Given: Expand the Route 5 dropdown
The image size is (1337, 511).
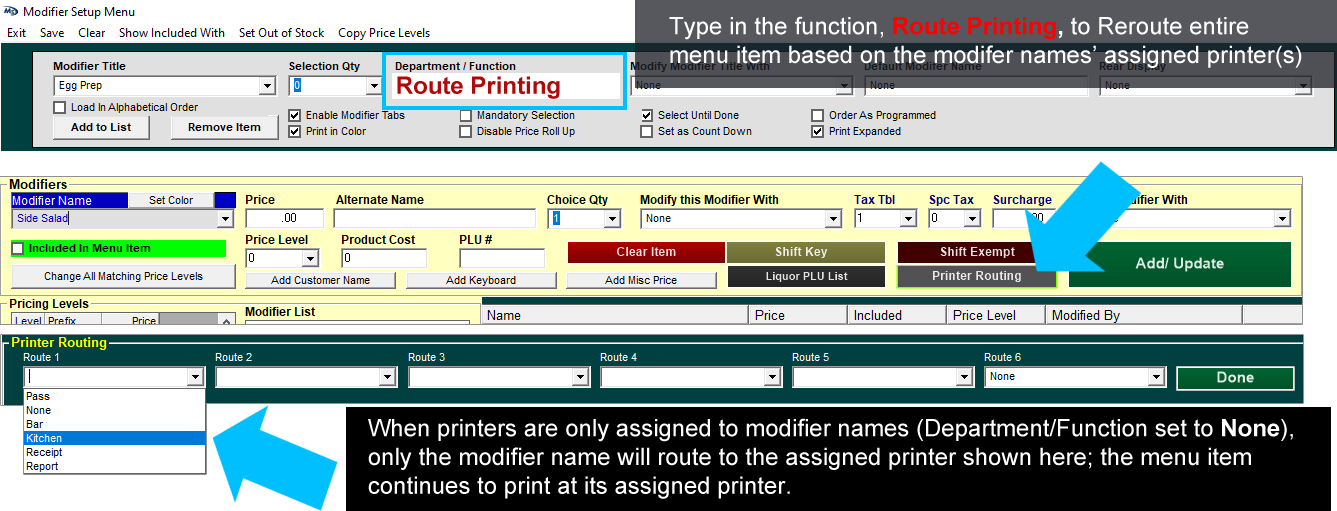Looking at the screenshot, I should click(965, 377).
